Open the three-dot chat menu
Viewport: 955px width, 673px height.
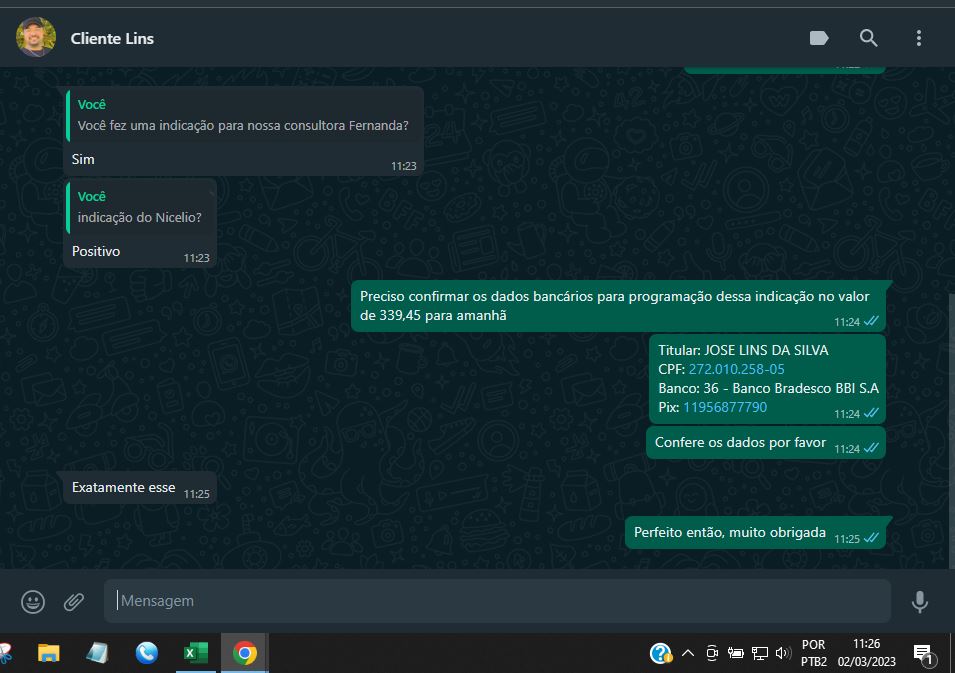click(x=918, y=38)
